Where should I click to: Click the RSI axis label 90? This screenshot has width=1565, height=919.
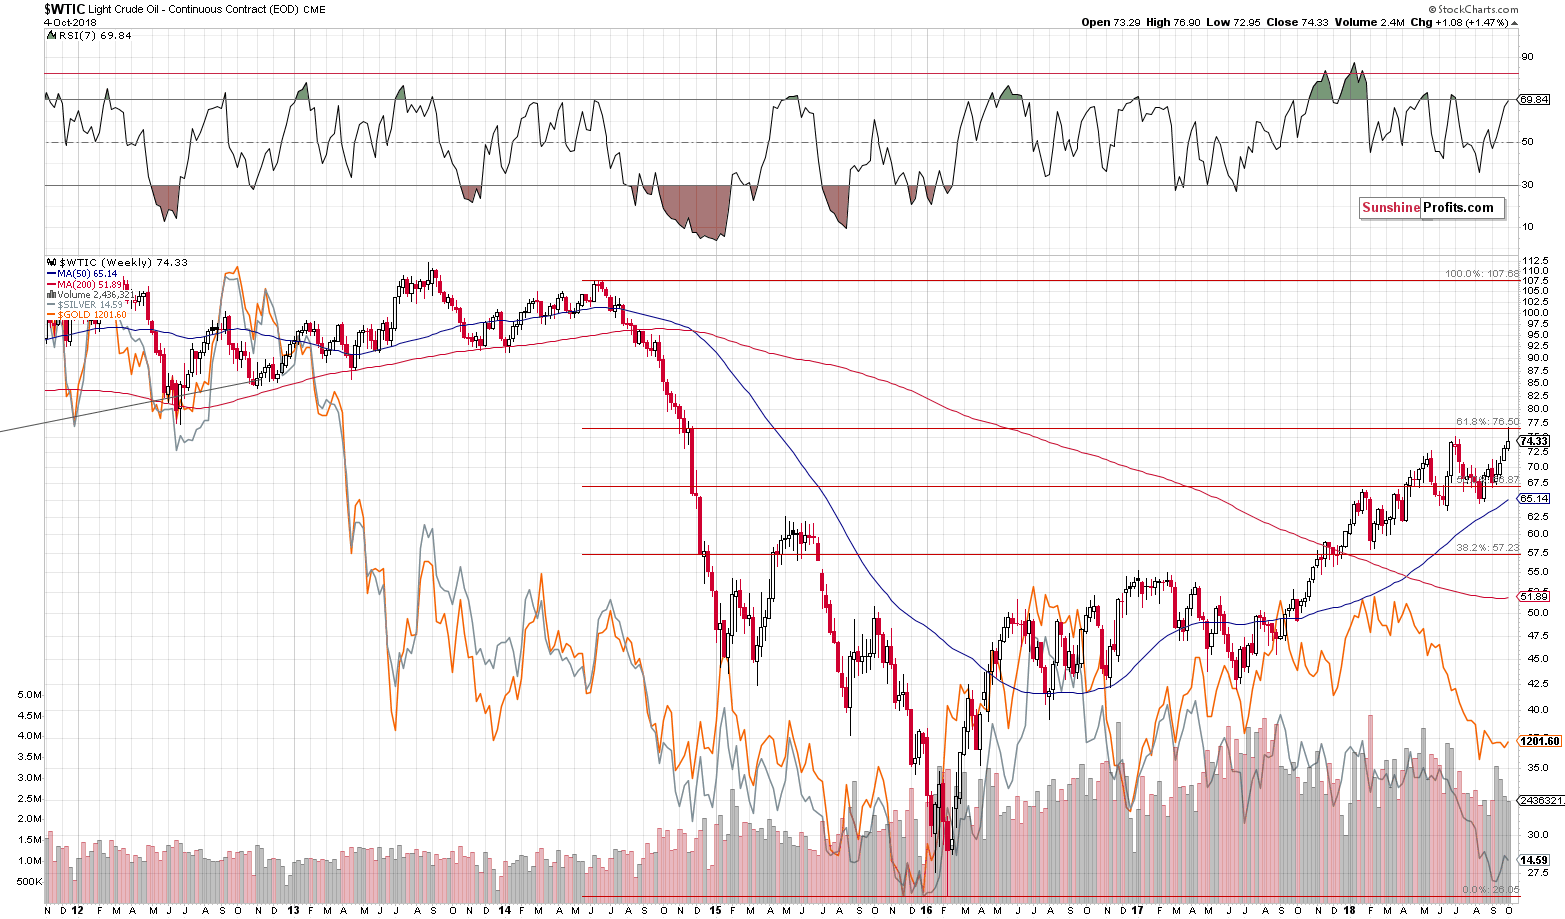pos(1527,57)
